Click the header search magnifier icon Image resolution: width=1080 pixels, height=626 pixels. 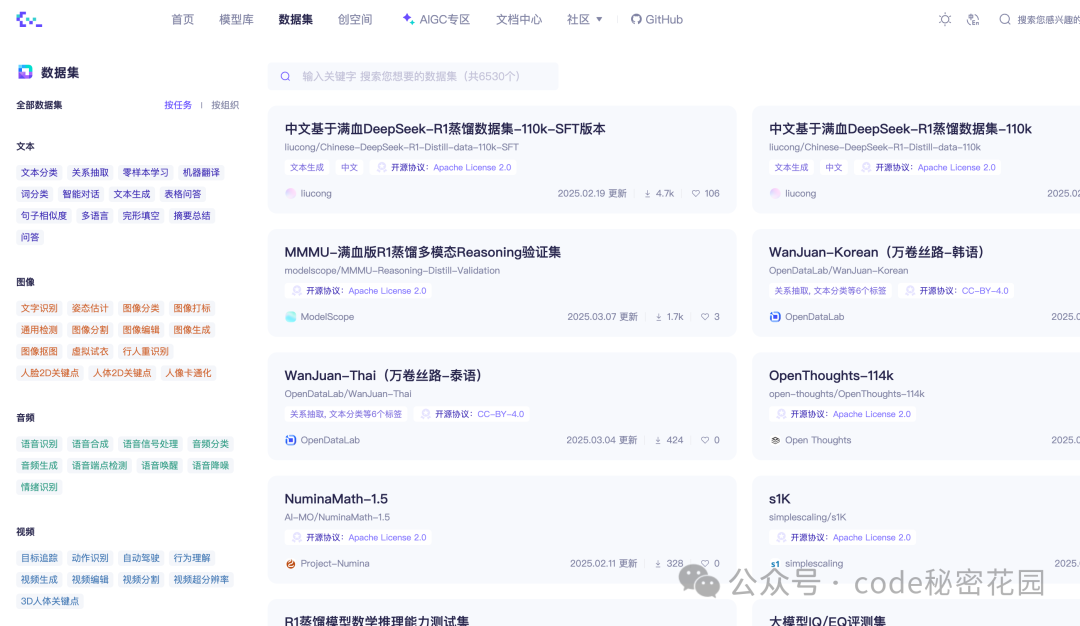pyautogui.click(x=1005, y=19)
